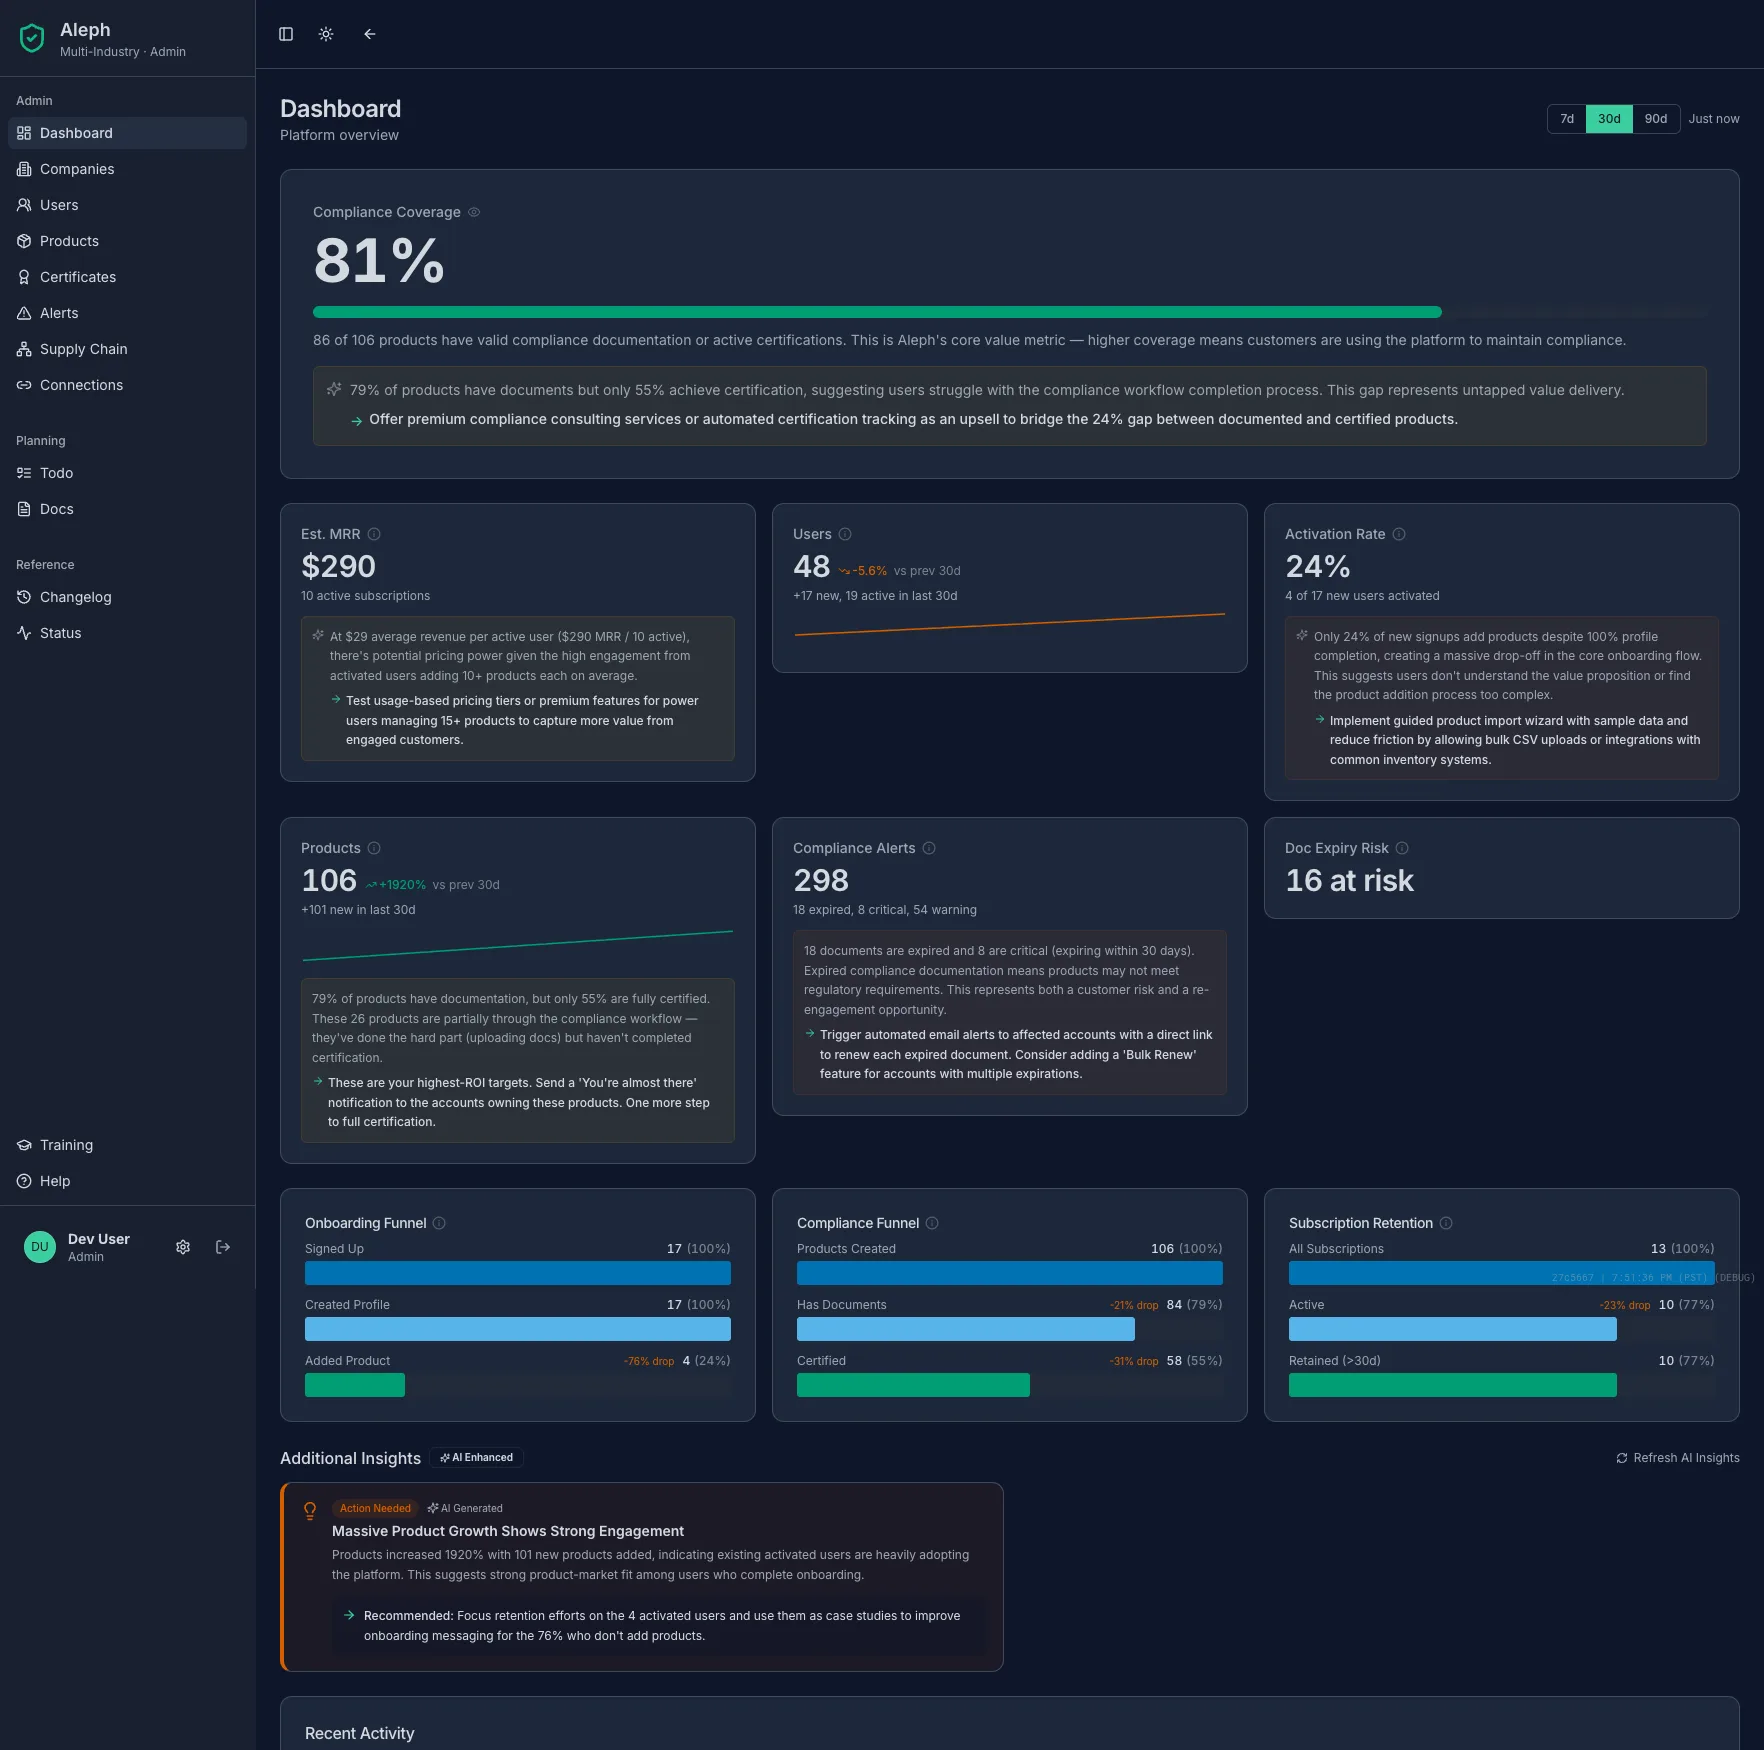Open the Status page
The image size is (1764, 1750).
point(60,632)
